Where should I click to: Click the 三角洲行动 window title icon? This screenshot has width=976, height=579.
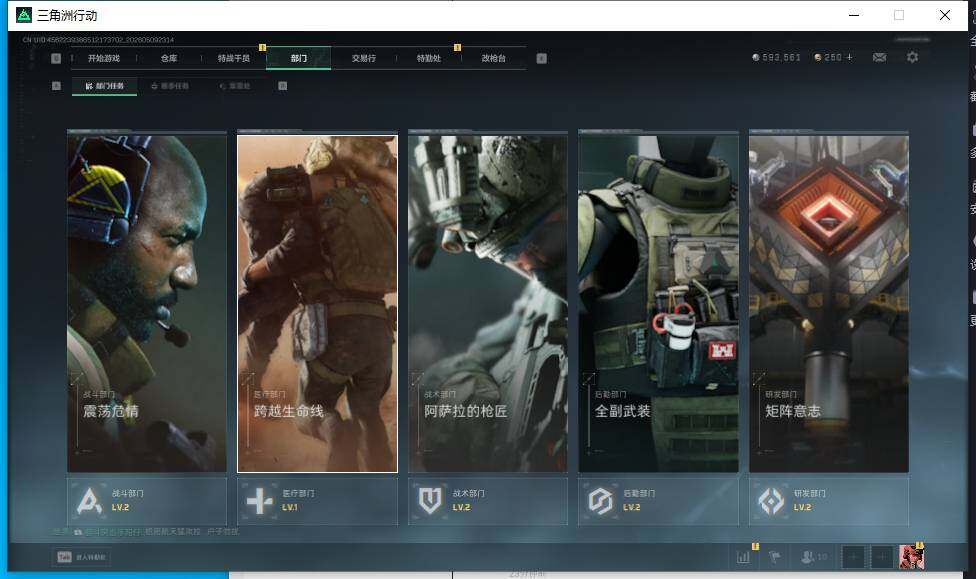click(24, 15)
